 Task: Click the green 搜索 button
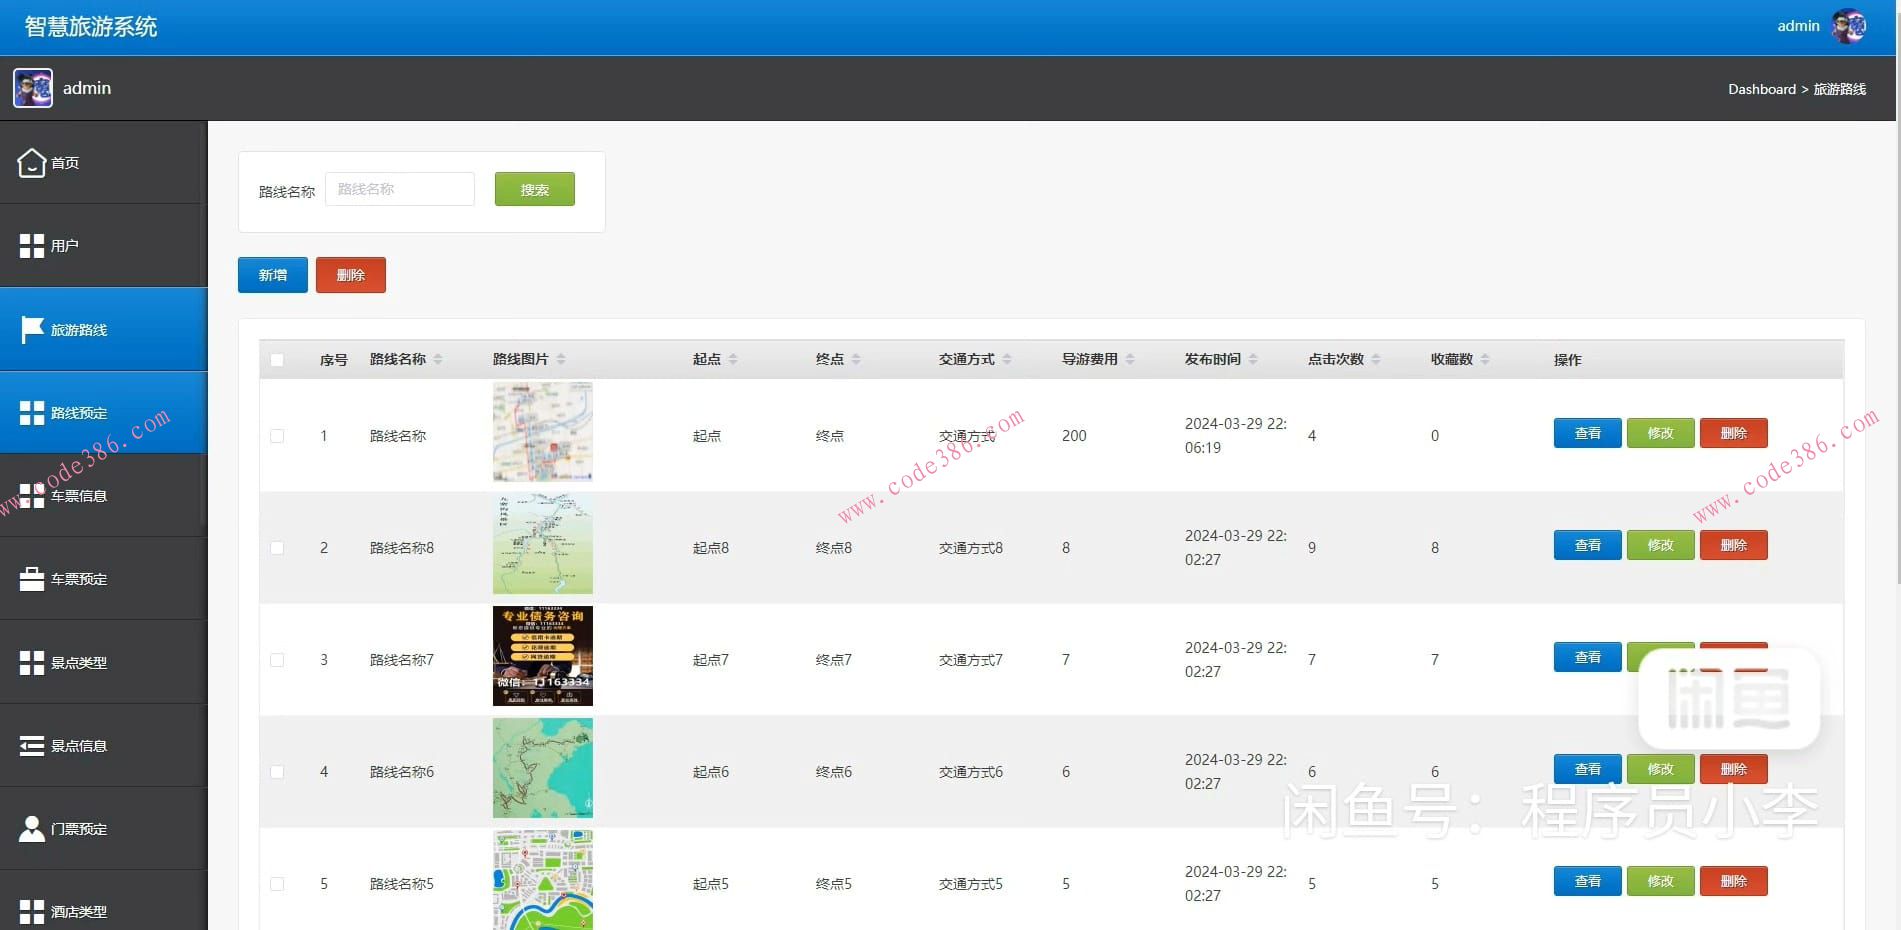click(x=534, y=189)
